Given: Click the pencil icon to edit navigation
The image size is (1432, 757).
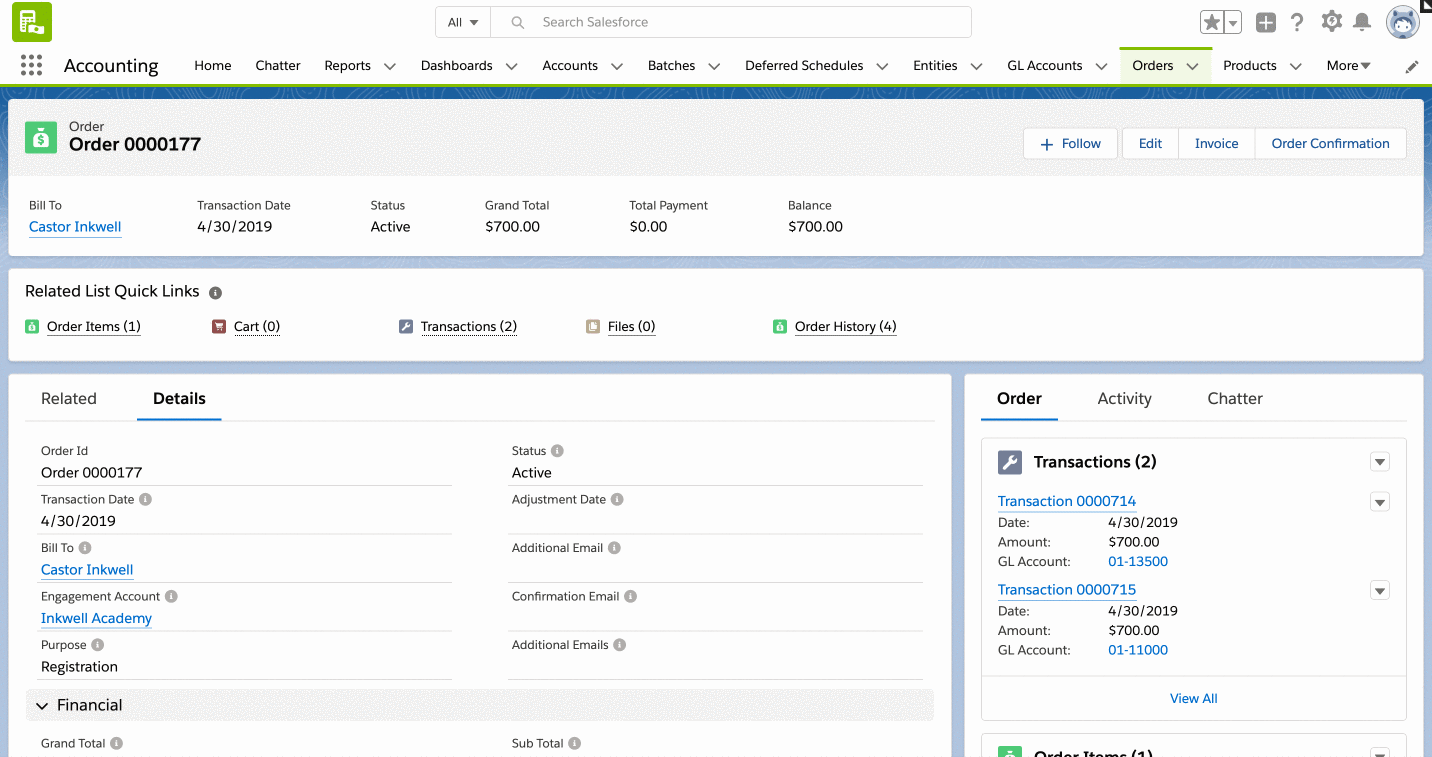Looking at the screenshot, I should [x=1412, y=66].
